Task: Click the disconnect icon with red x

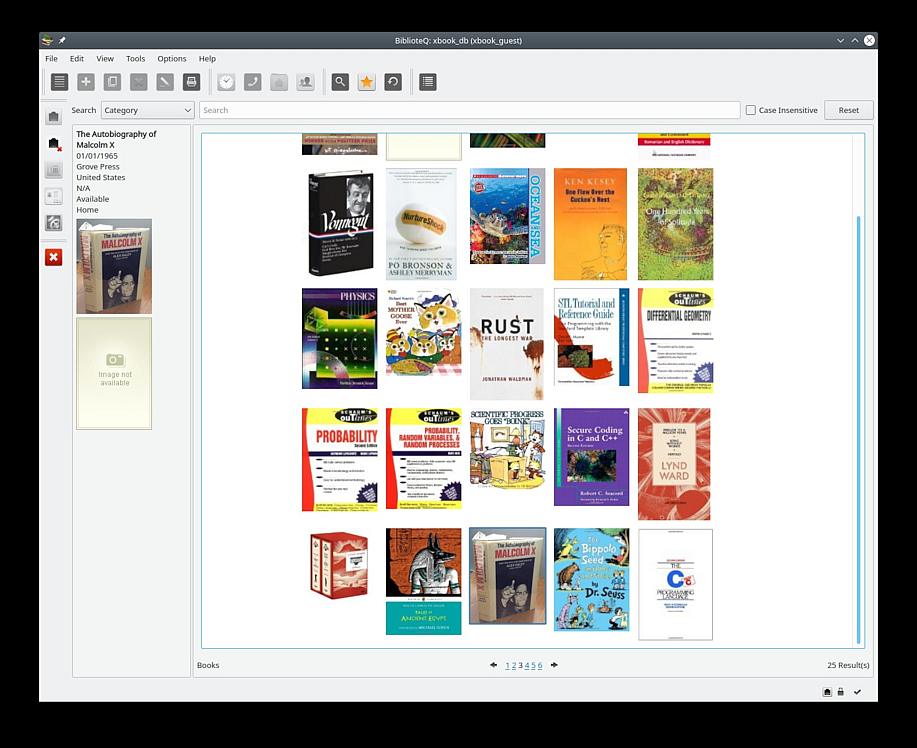Action: click(x=54, y=144)
